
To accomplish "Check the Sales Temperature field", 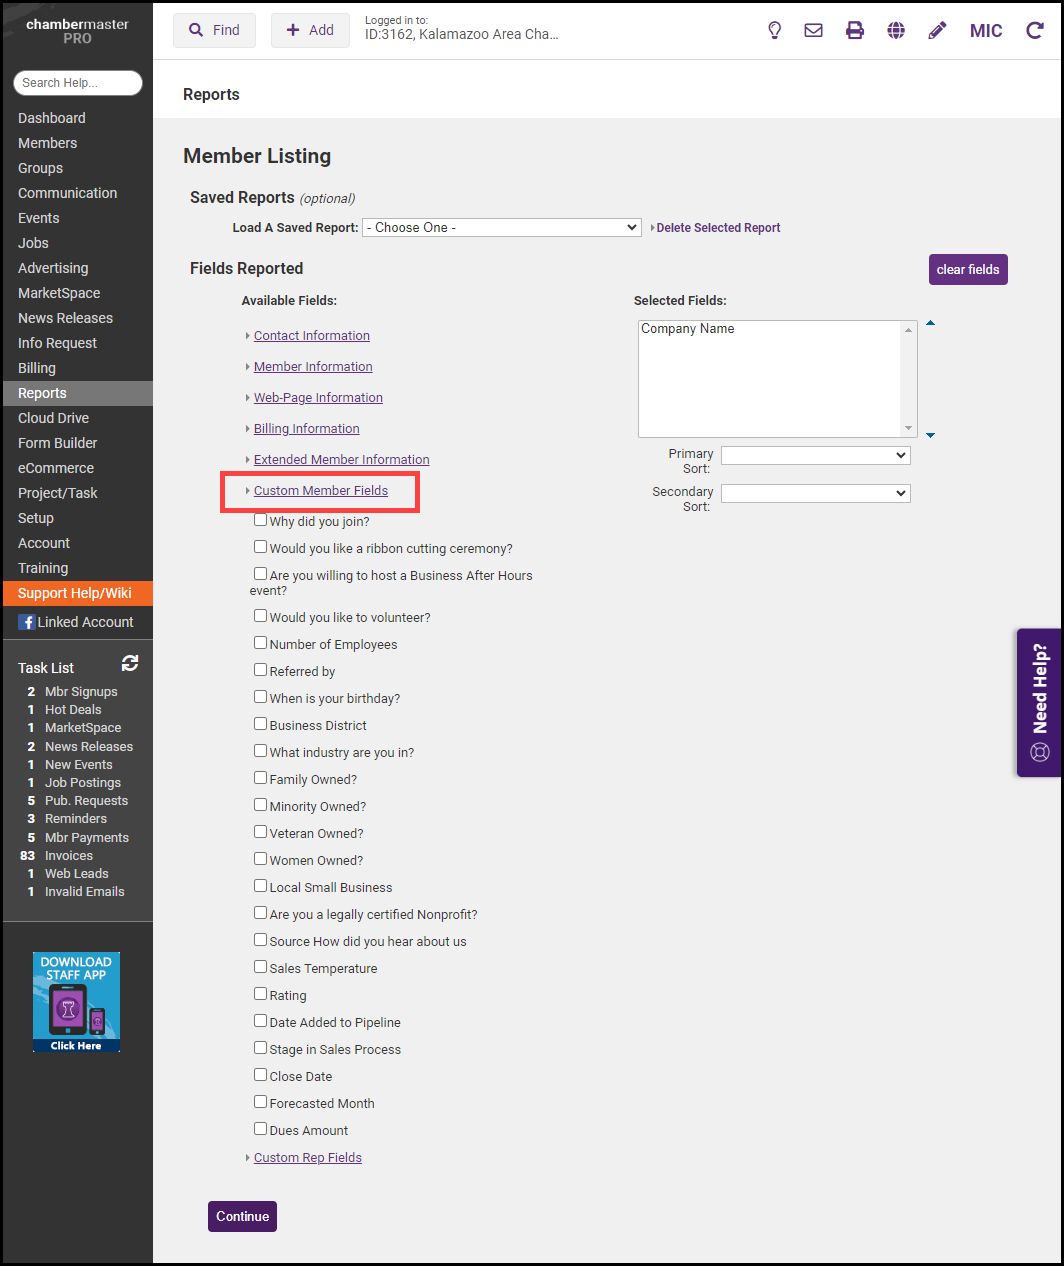I will (x=260, y=967).
